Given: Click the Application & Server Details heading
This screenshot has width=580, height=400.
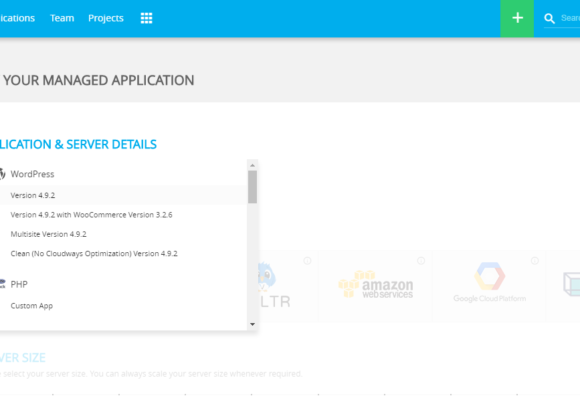Looking at the screenshot, I should [78, 144].
